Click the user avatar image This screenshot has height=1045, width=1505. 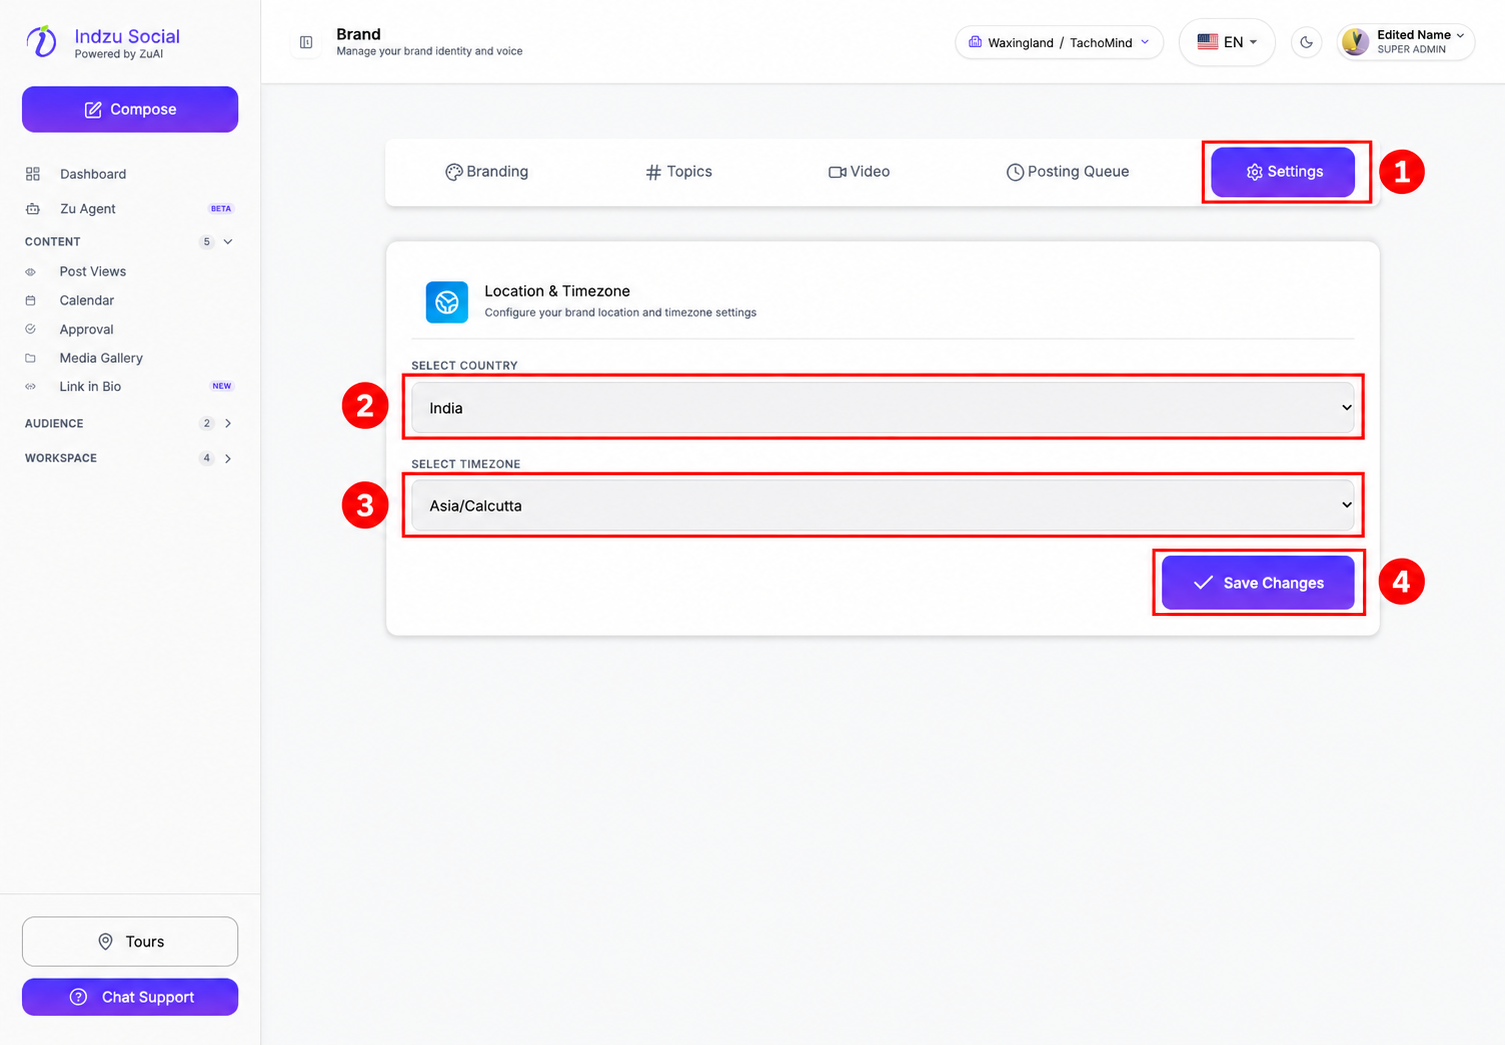(1355, 42)
